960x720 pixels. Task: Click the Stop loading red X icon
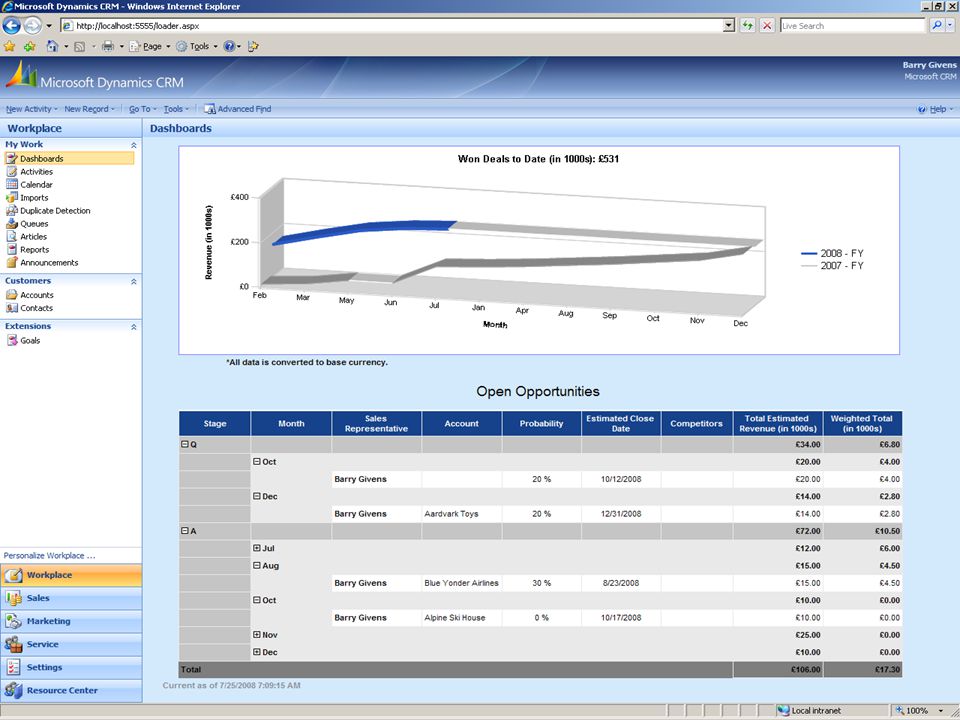click(767, 26)
